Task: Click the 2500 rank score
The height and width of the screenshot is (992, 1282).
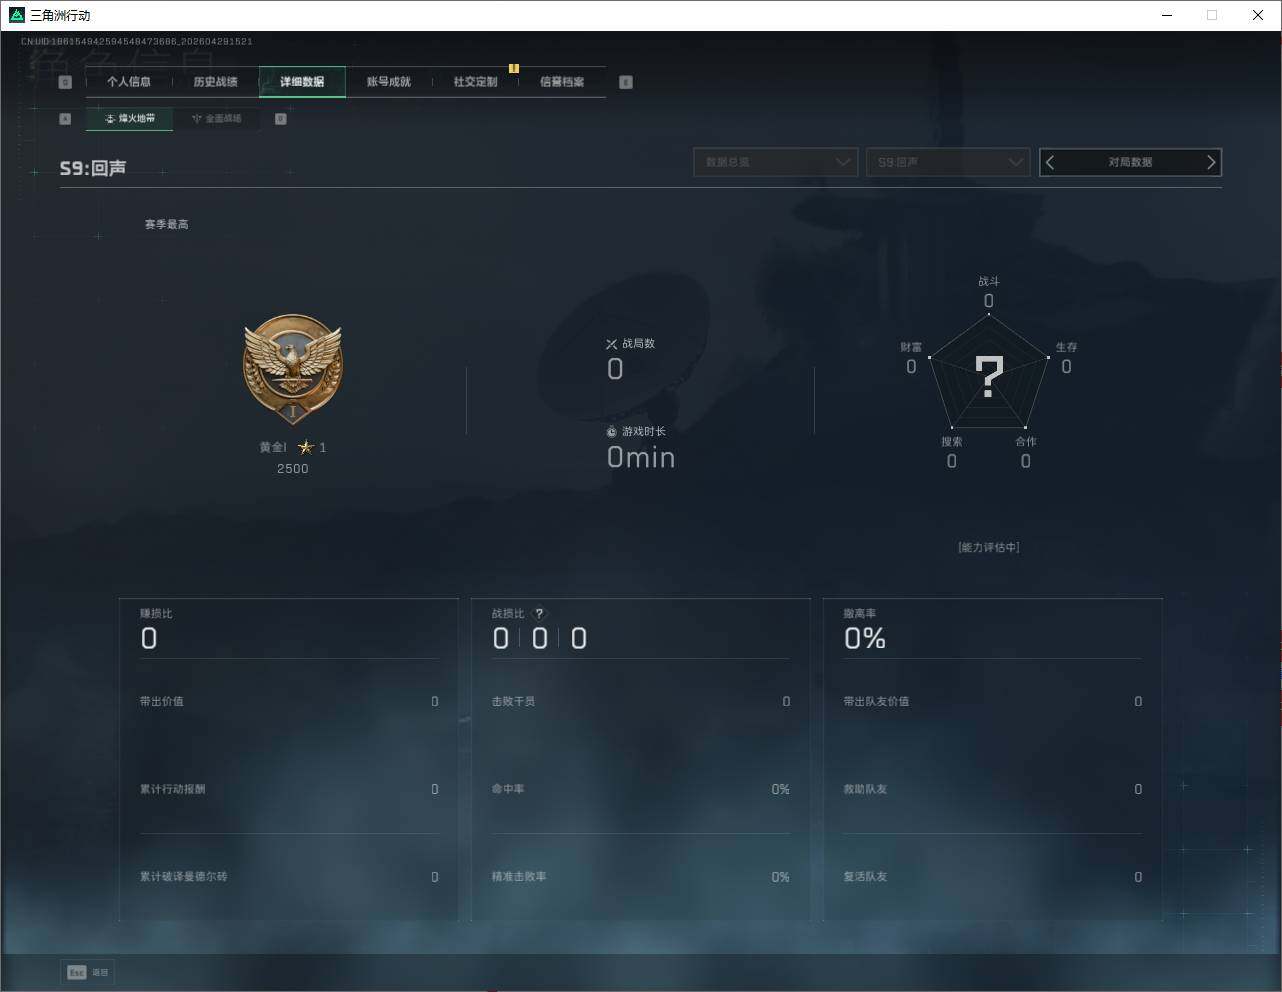Action: (293, 469)
